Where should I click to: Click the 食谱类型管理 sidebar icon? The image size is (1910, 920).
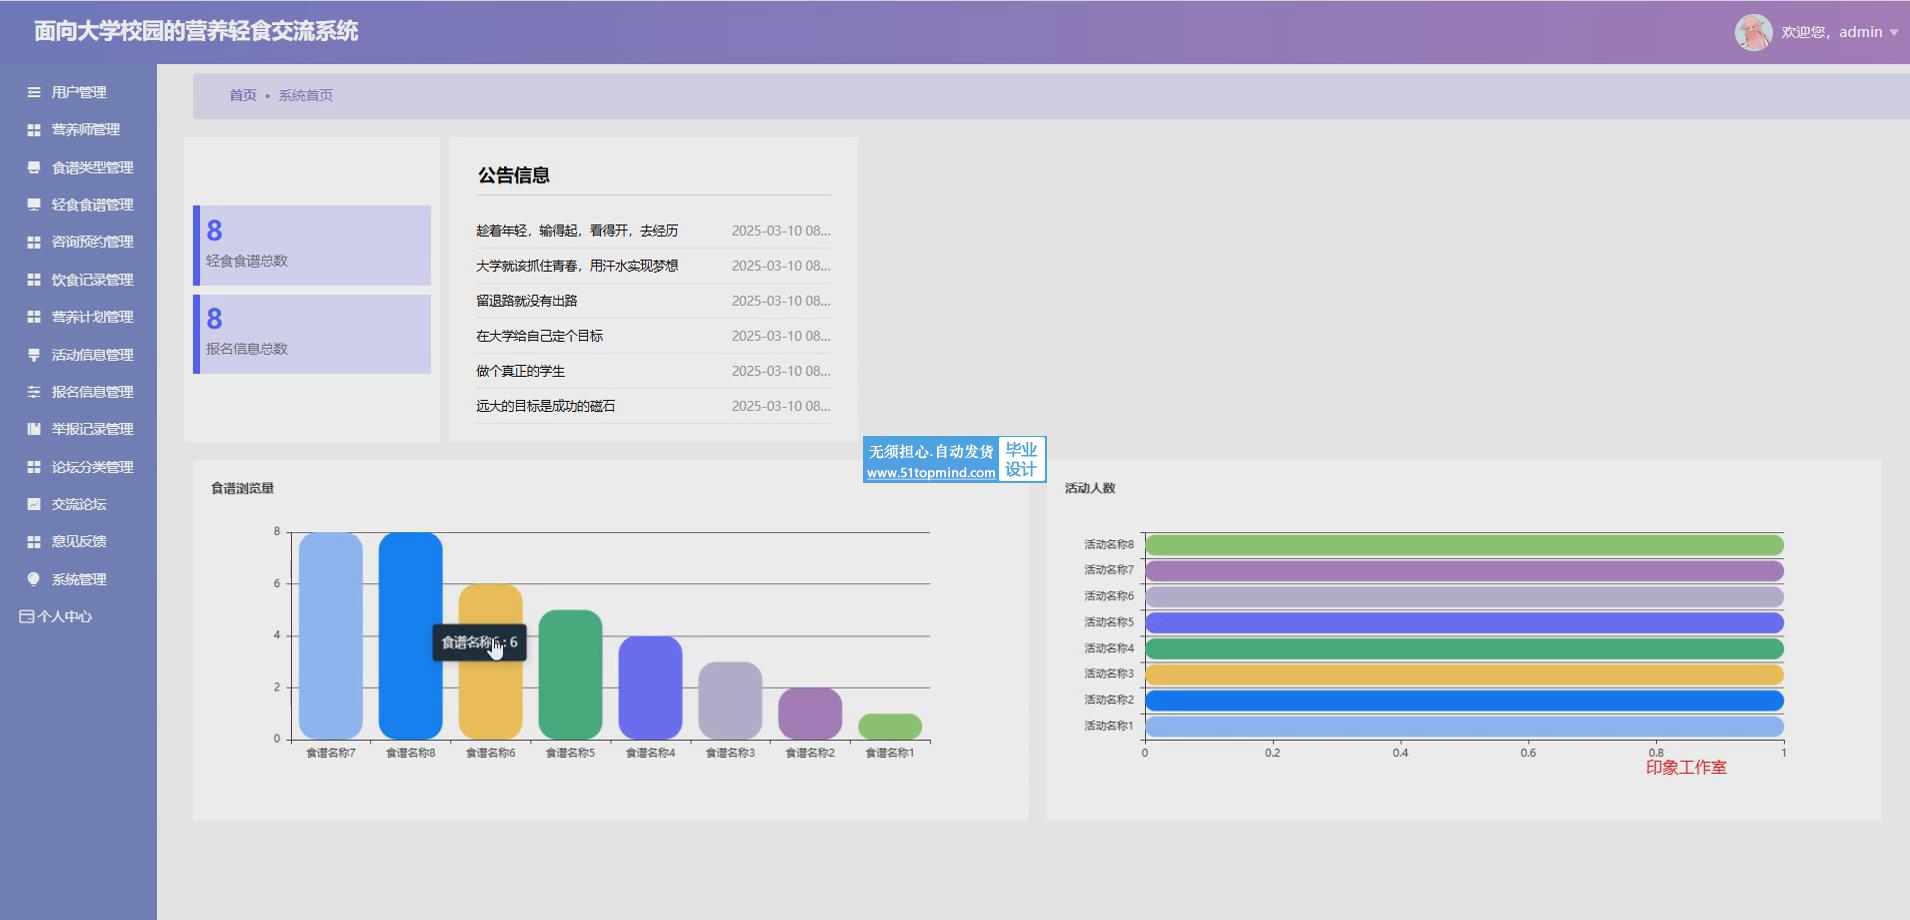[34, 167]
